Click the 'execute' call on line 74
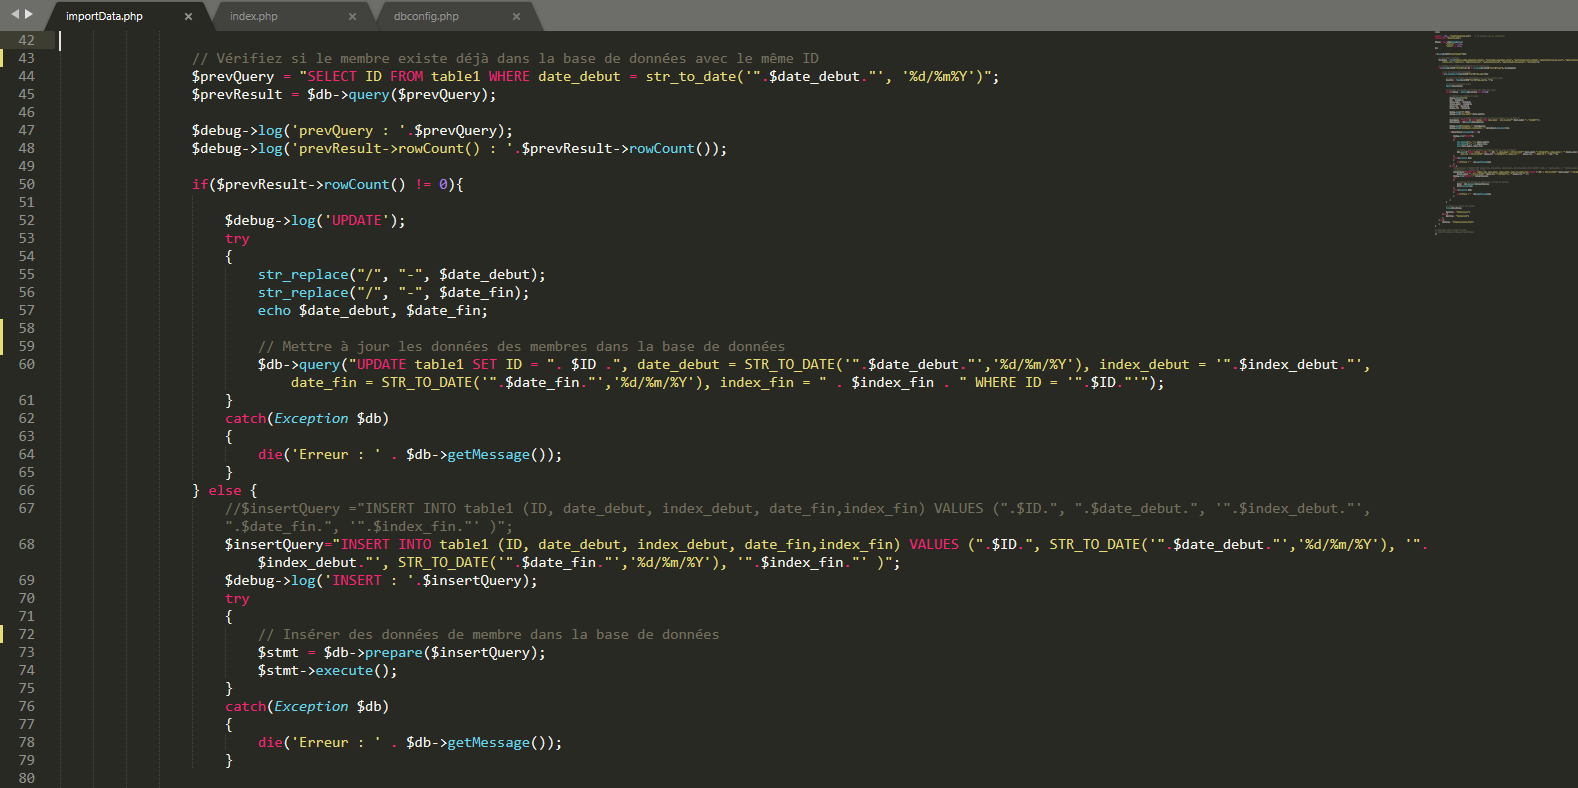The width and height of the screenshot is (1578, 788). coord(343,671)
